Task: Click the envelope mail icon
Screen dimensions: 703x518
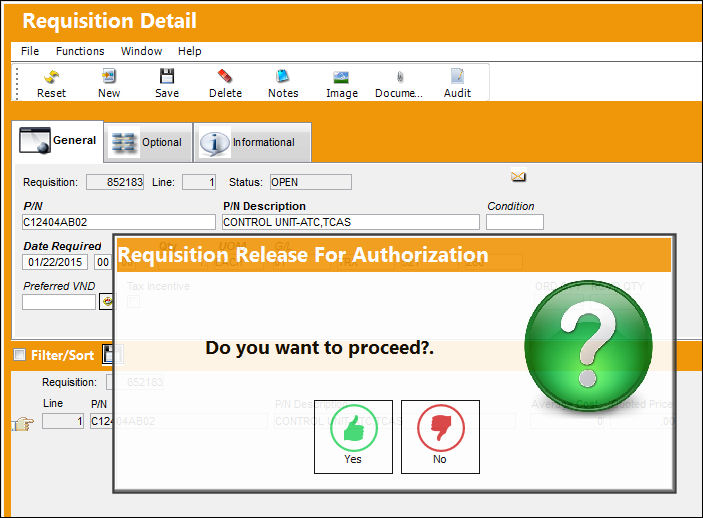Action: tap(518, 176)
